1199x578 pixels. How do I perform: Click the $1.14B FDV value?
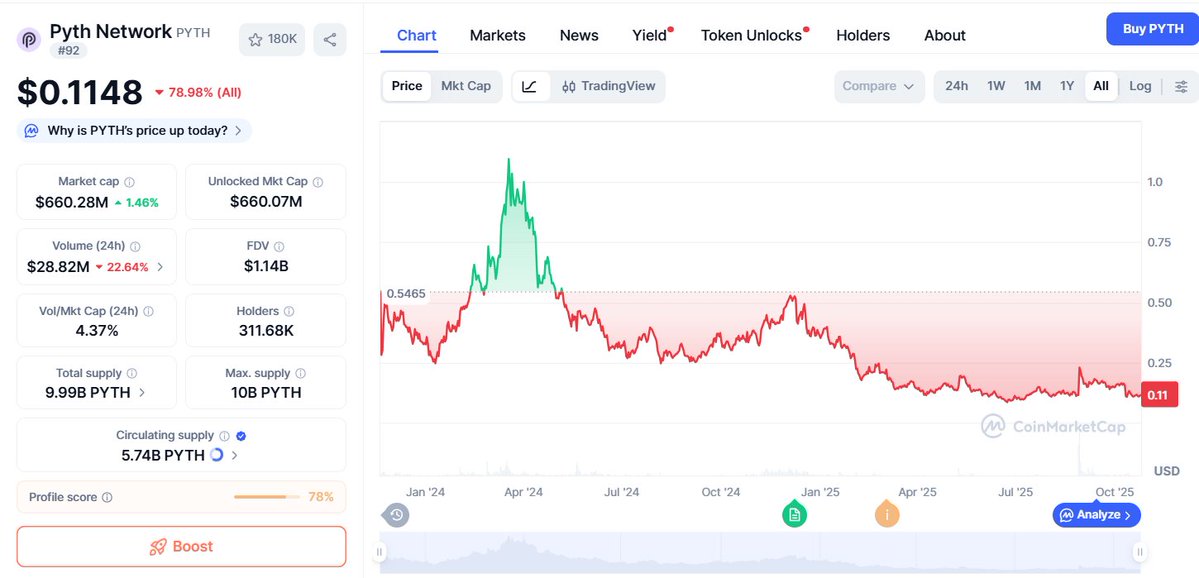[x=266, y=267]
